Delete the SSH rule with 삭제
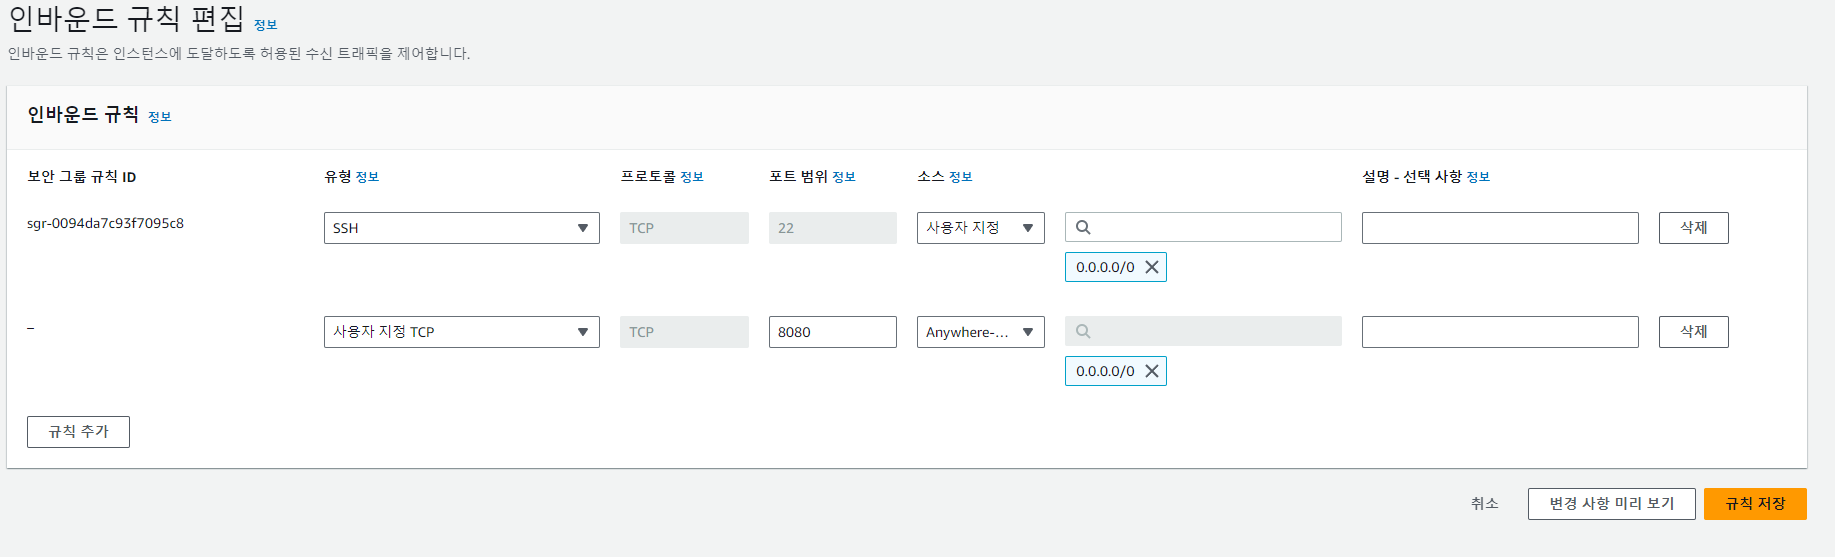Image resolution: width=1835 pixels, height=557 pixels. click(x=1694, y=228)
